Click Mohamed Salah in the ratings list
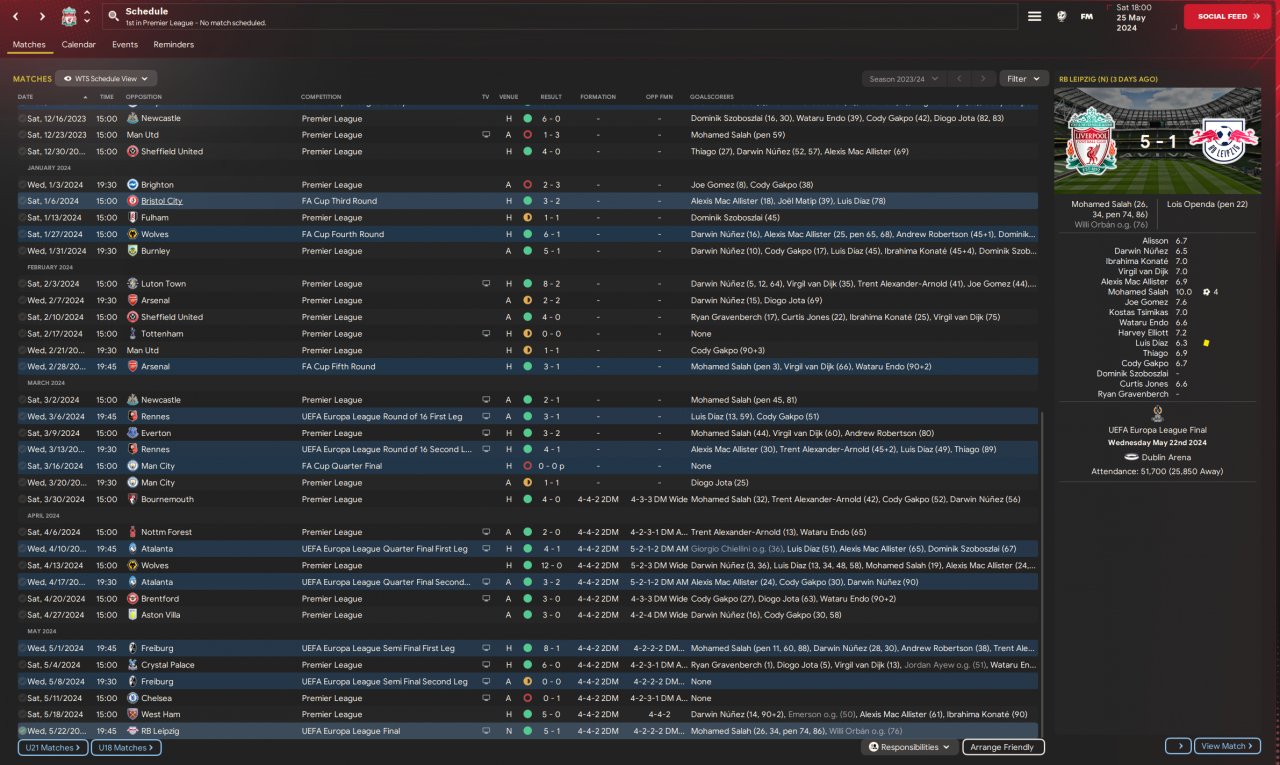The image size is (1280, 765). (x=1138, y=292)
